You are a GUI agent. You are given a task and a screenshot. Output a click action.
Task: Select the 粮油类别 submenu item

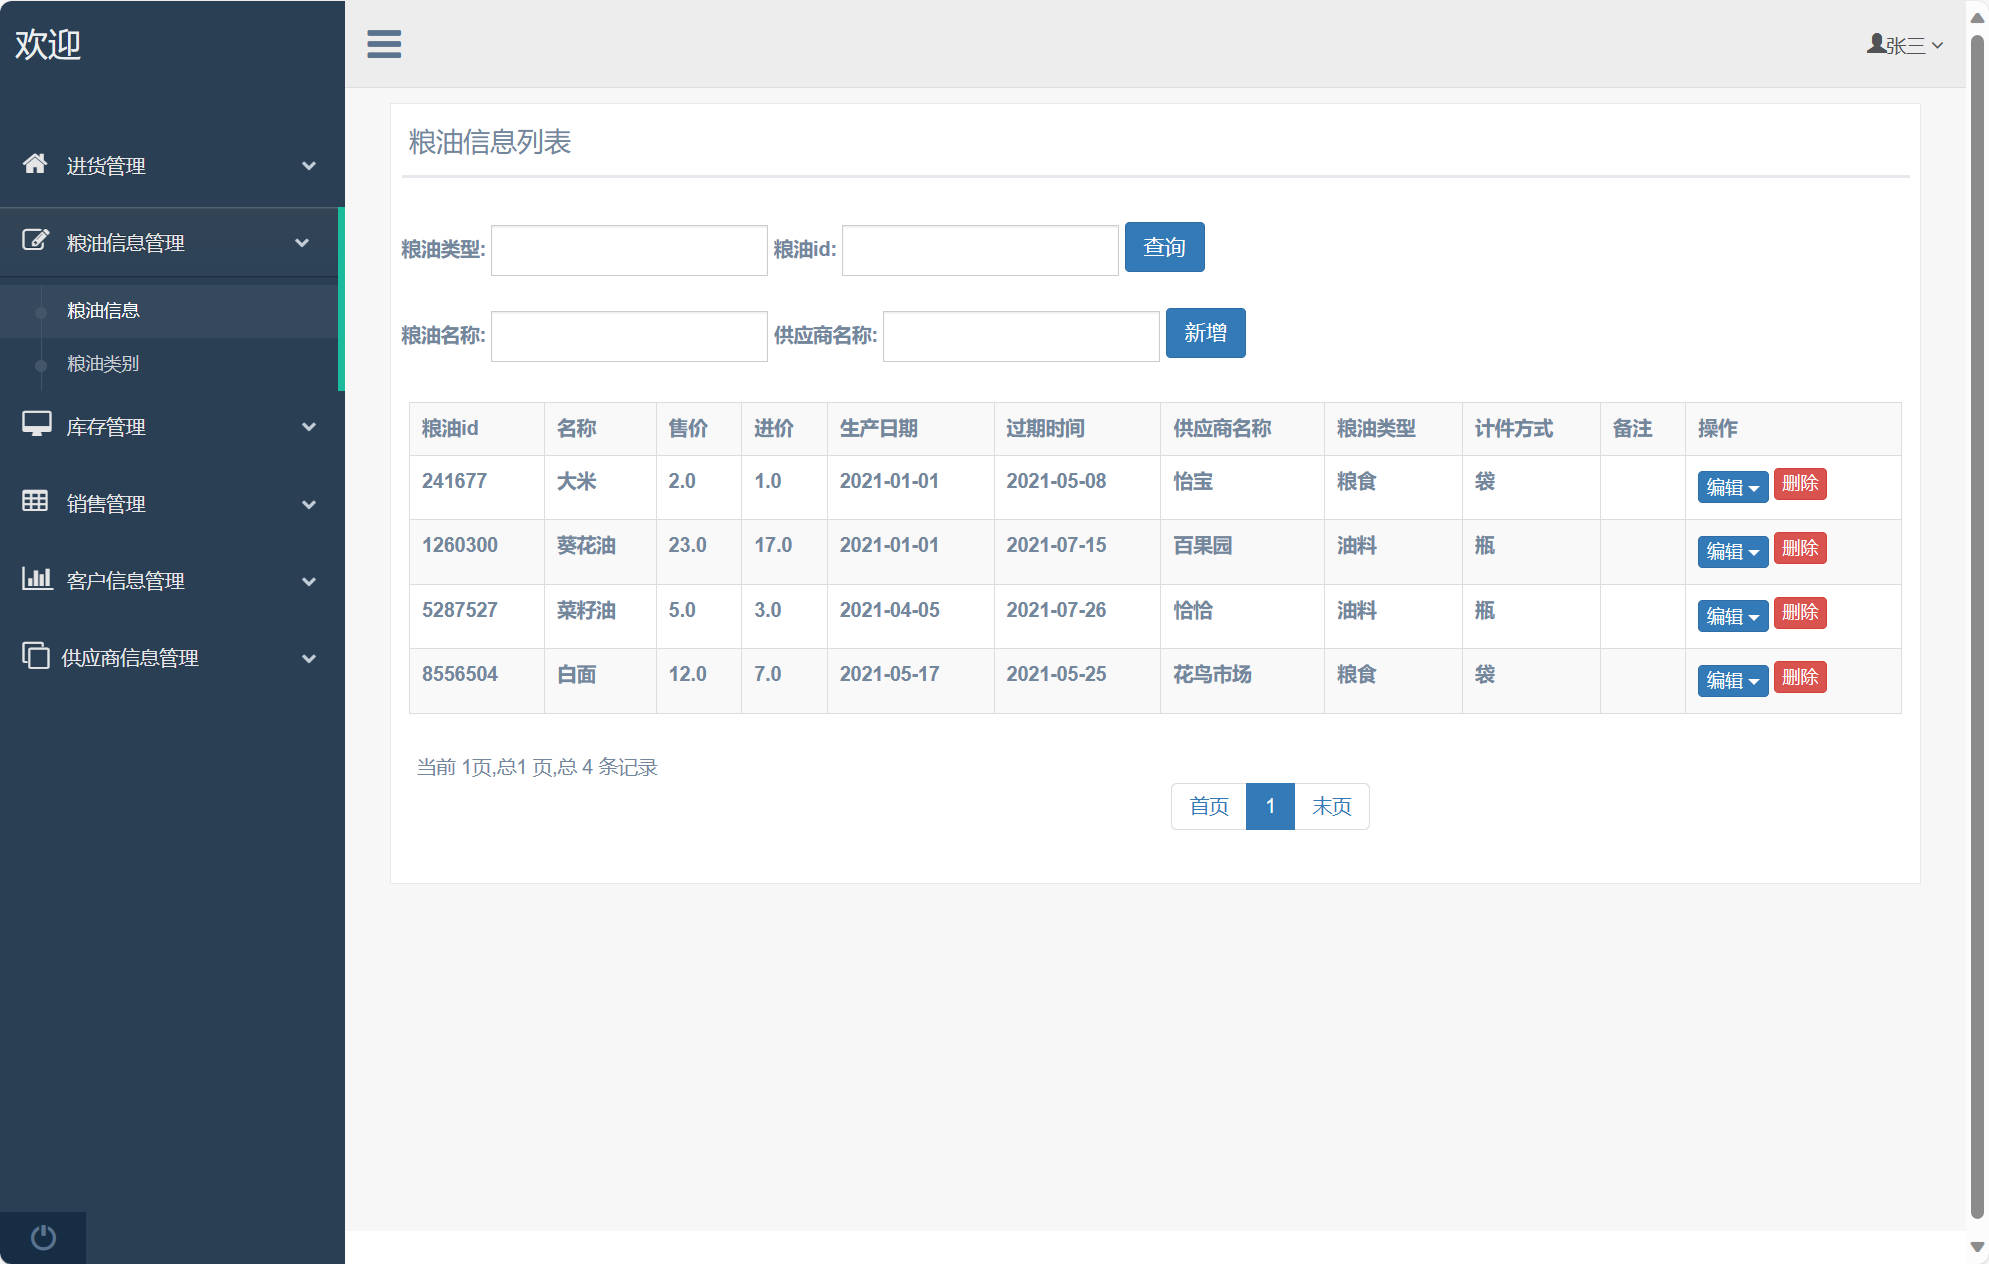(x=103, y=364)
